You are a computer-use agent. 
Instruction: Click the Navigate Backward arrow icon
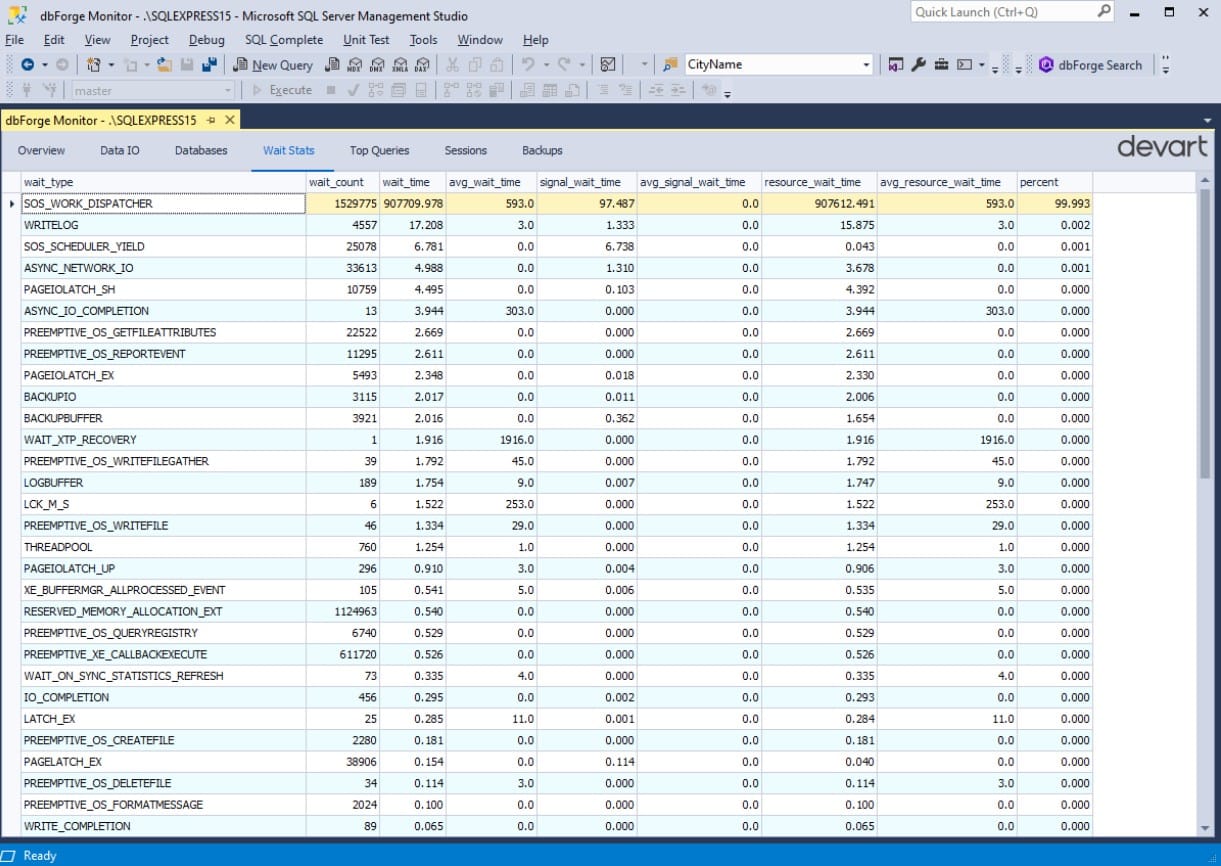(x=27, y=64)
